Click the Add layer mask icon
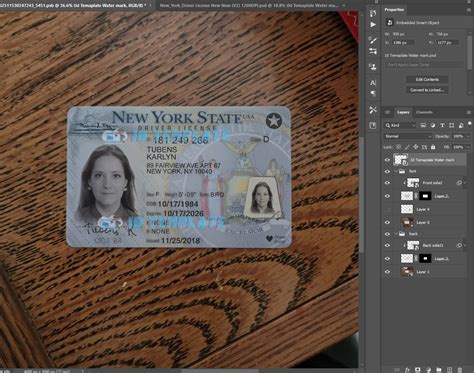The height and width of the screenshot is (373, 474). (x=418, y=370)
